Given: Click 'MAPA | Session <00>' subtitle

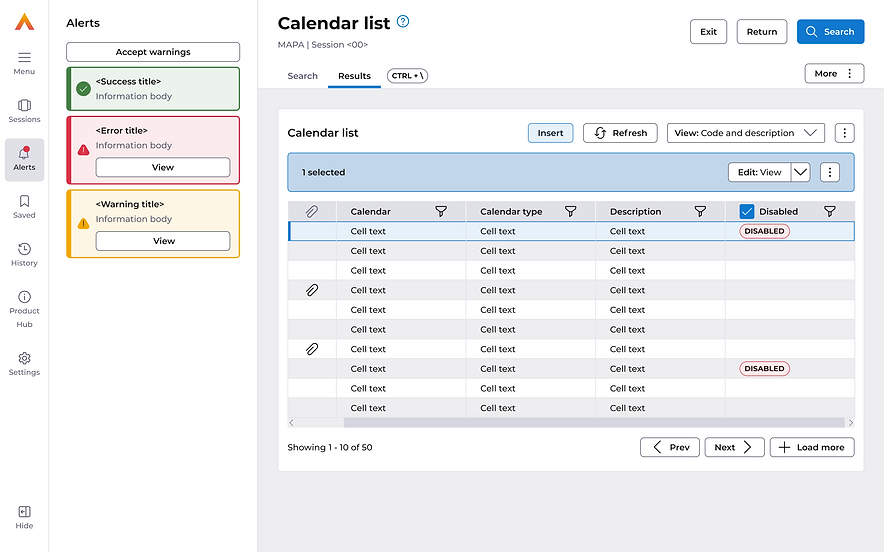Looking at the screenshot, I should pyautogui.click(x=322, y=45).
